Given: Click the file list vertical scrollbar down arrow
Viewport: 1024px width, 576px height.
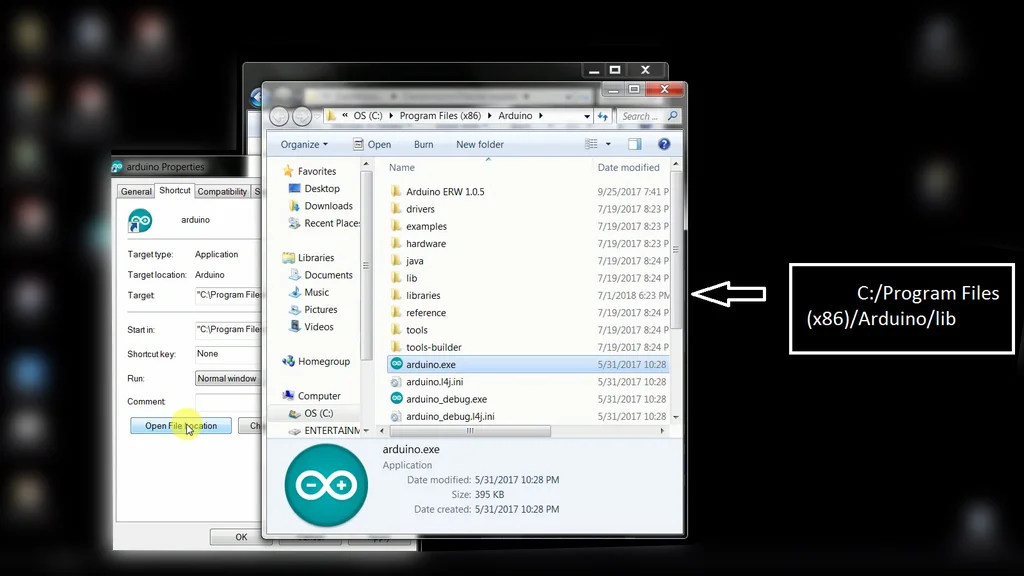Looking at the screenshot, I should click(676, 417).
